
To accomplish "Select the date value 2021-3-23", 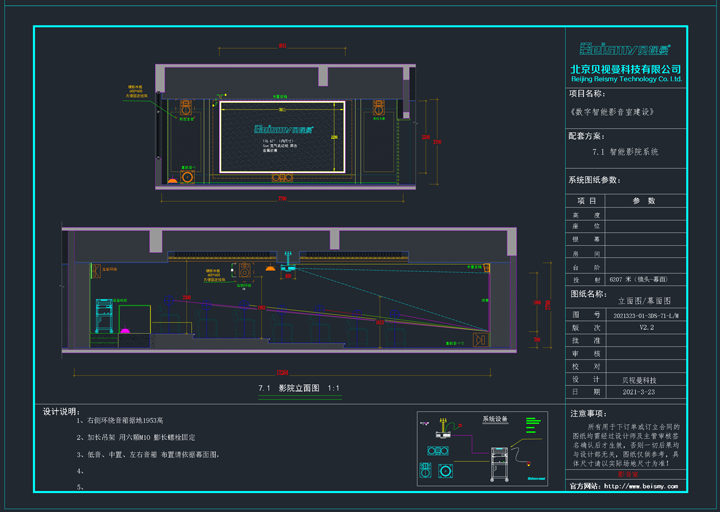I will click(x=639, y=392).
